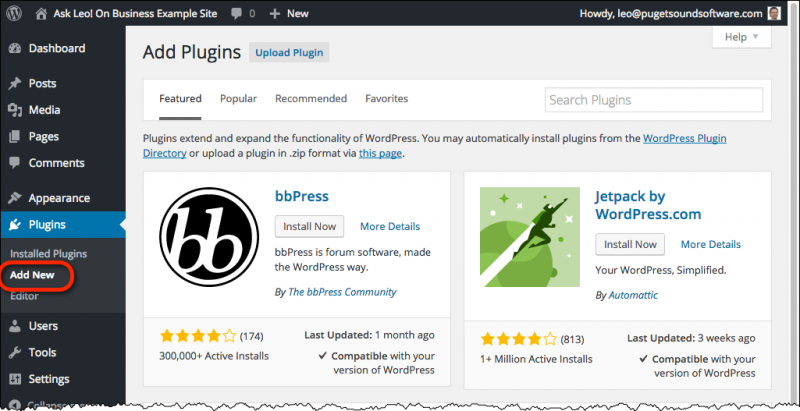Viewport: 800px width, 411px height.
Task: Click the user avatar in admin bar
Action: (774, 14)
